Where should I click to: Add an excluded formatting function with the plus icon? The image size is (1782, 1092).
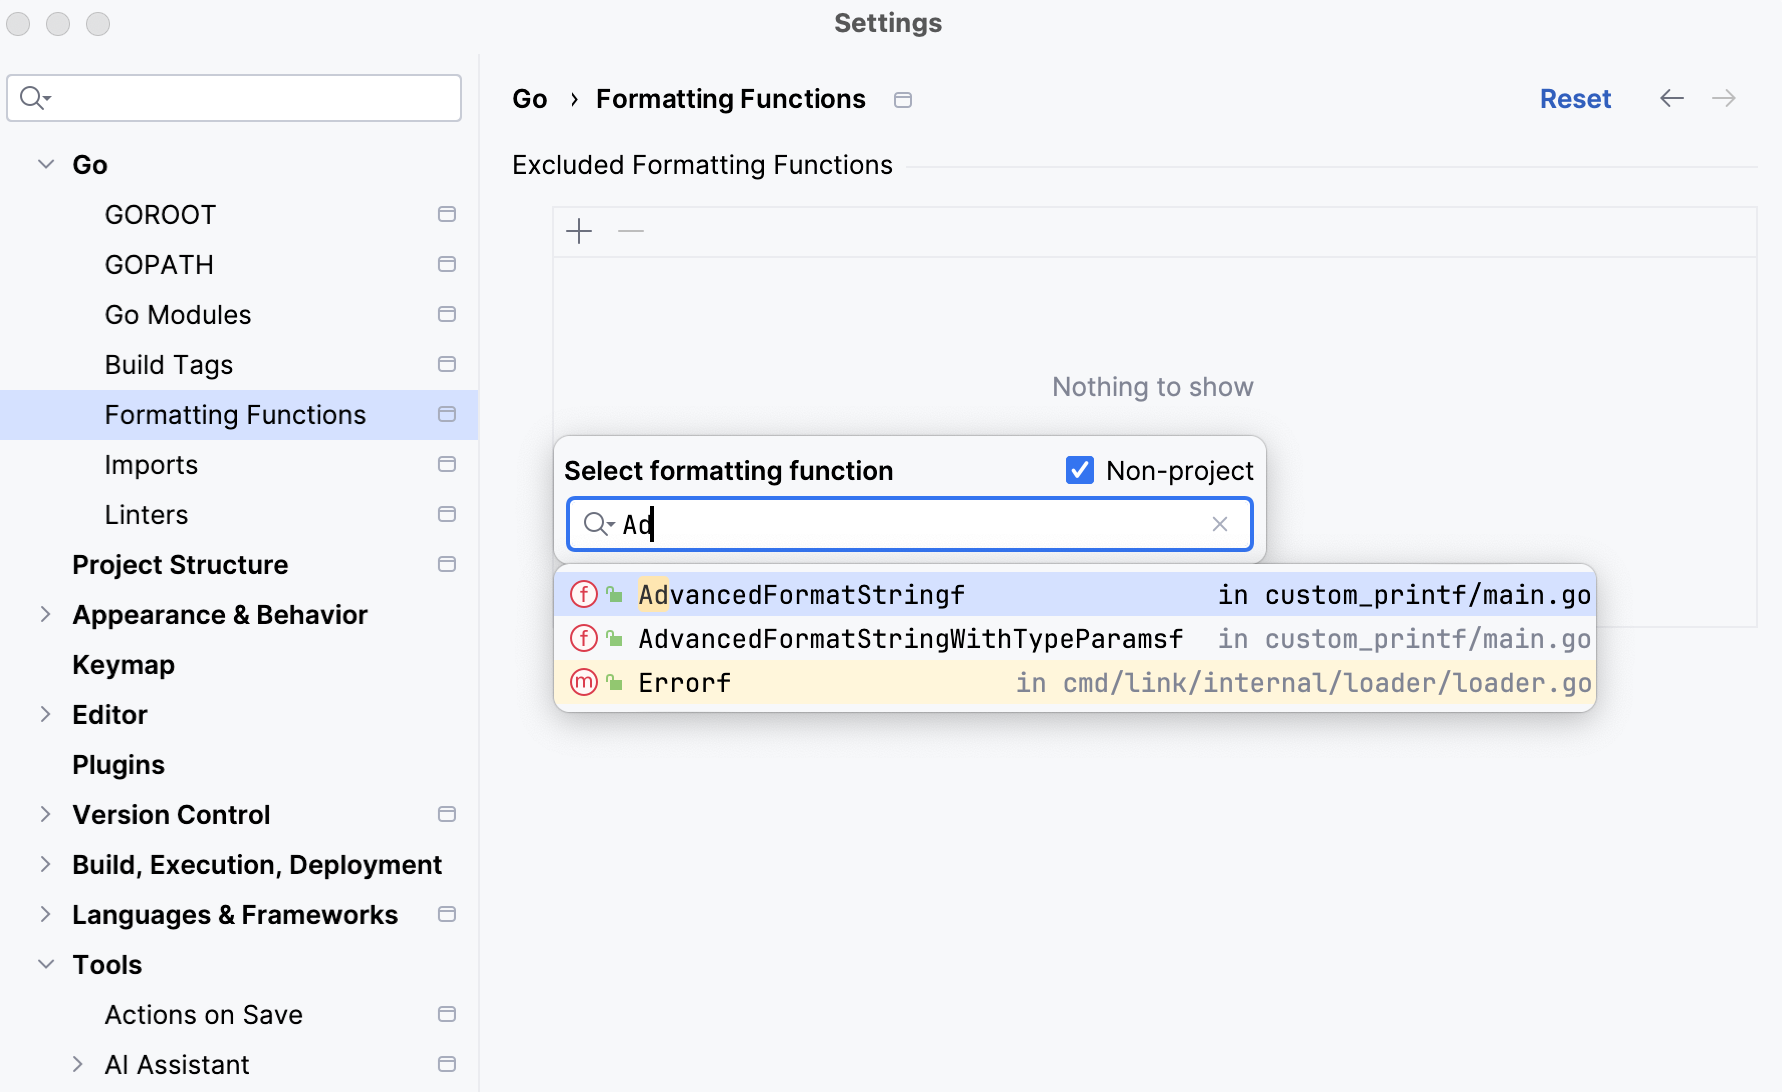click(579, 231)
